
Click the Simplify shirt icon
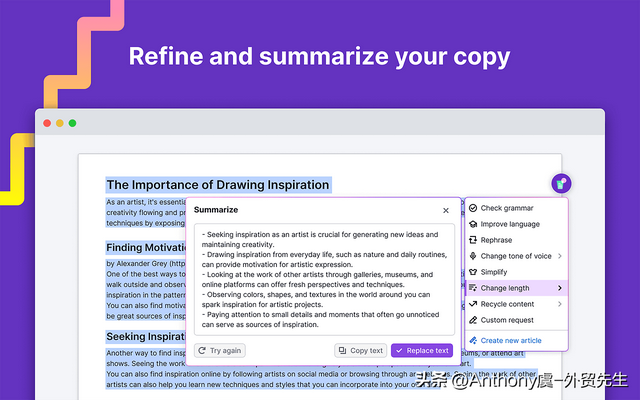pos(473,272)
